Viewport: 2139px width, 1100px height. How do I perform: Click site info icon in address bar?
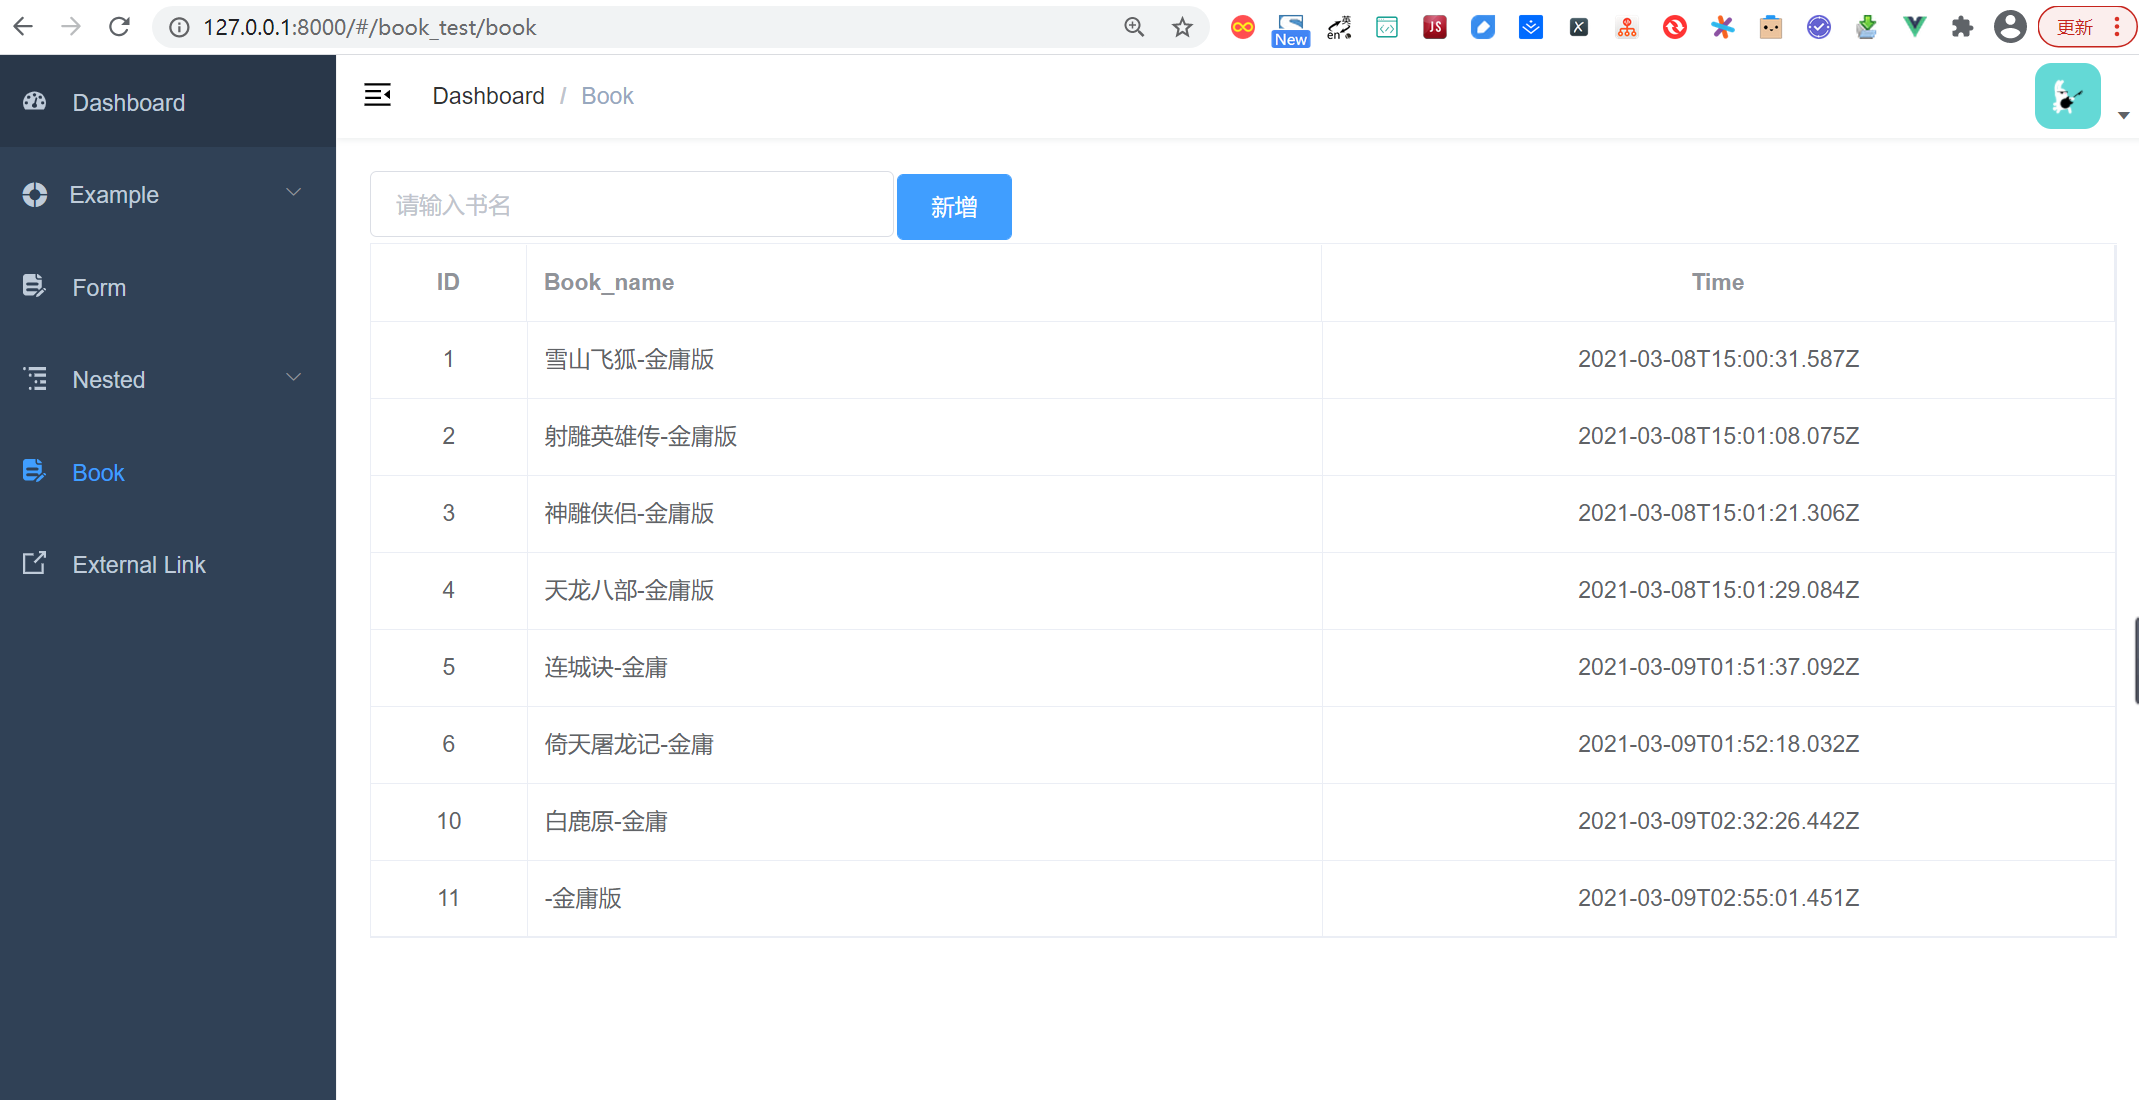tap(179, 27)
